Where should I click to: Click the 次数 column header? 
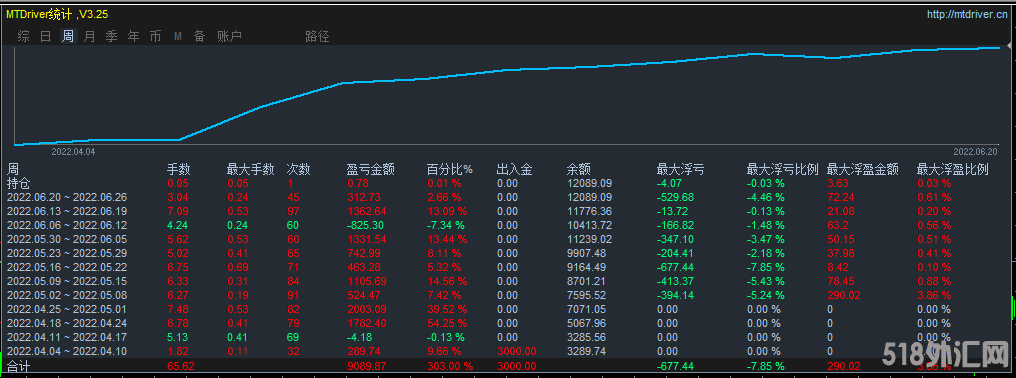coord(298,170)
